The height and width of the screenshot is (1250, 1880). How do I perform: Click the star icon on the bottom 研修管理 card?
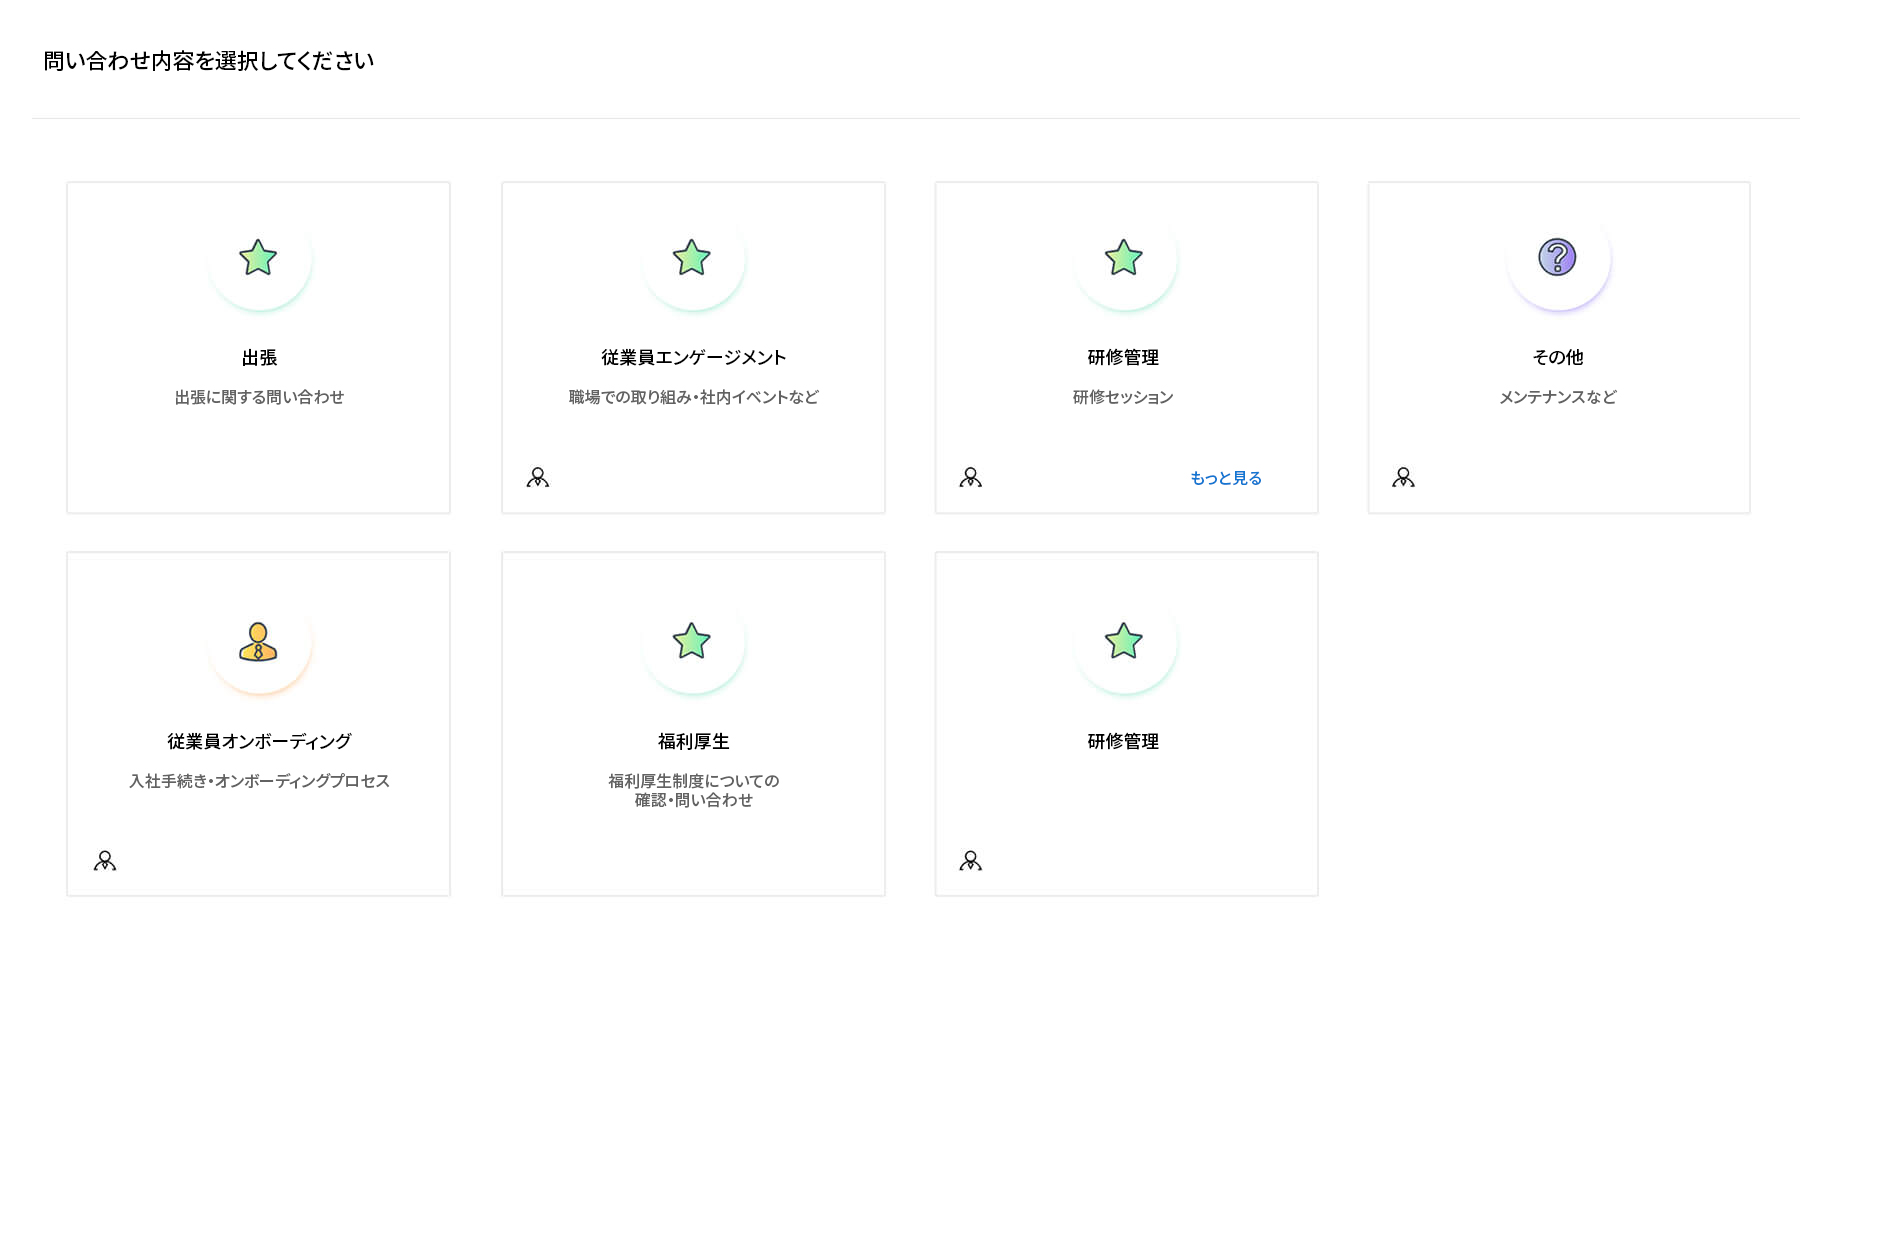[1126, 644]
